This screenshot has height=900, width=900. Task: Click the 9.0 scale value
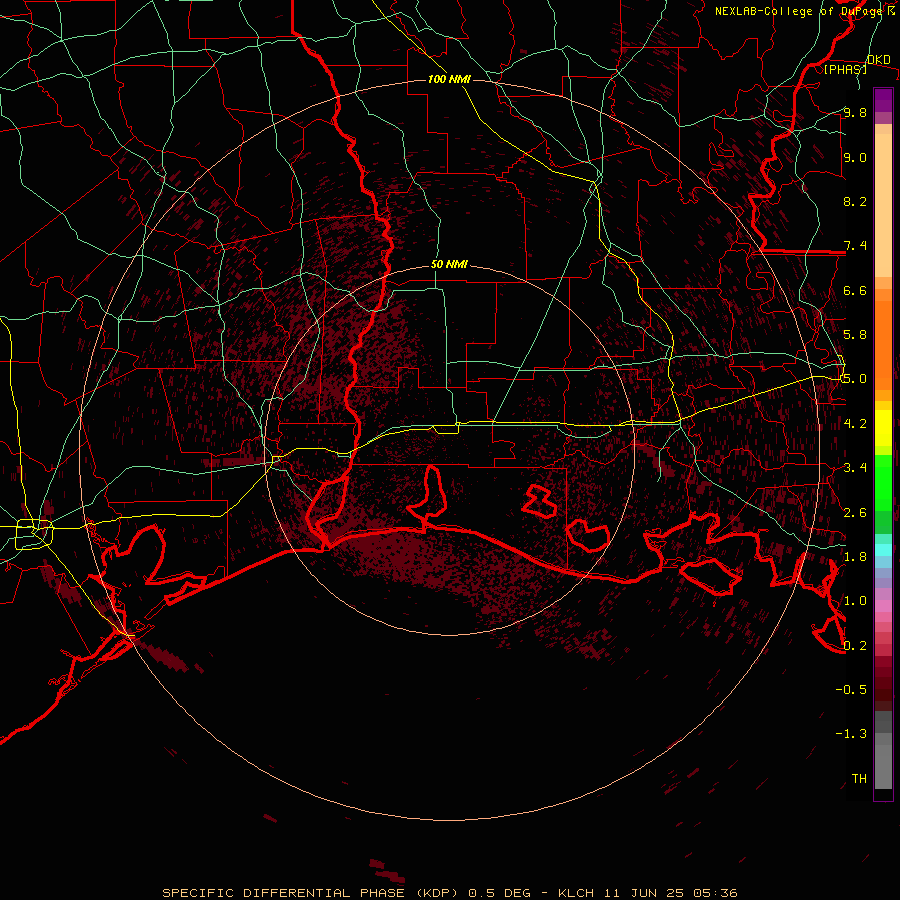[855, 157]
